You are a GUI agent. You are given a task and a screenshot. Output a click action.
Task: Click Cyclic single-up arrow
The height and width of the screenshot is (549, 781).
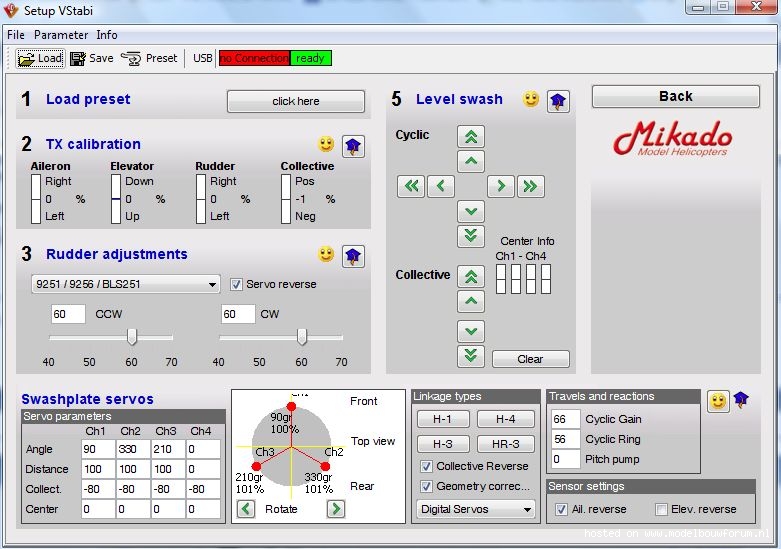471,161
